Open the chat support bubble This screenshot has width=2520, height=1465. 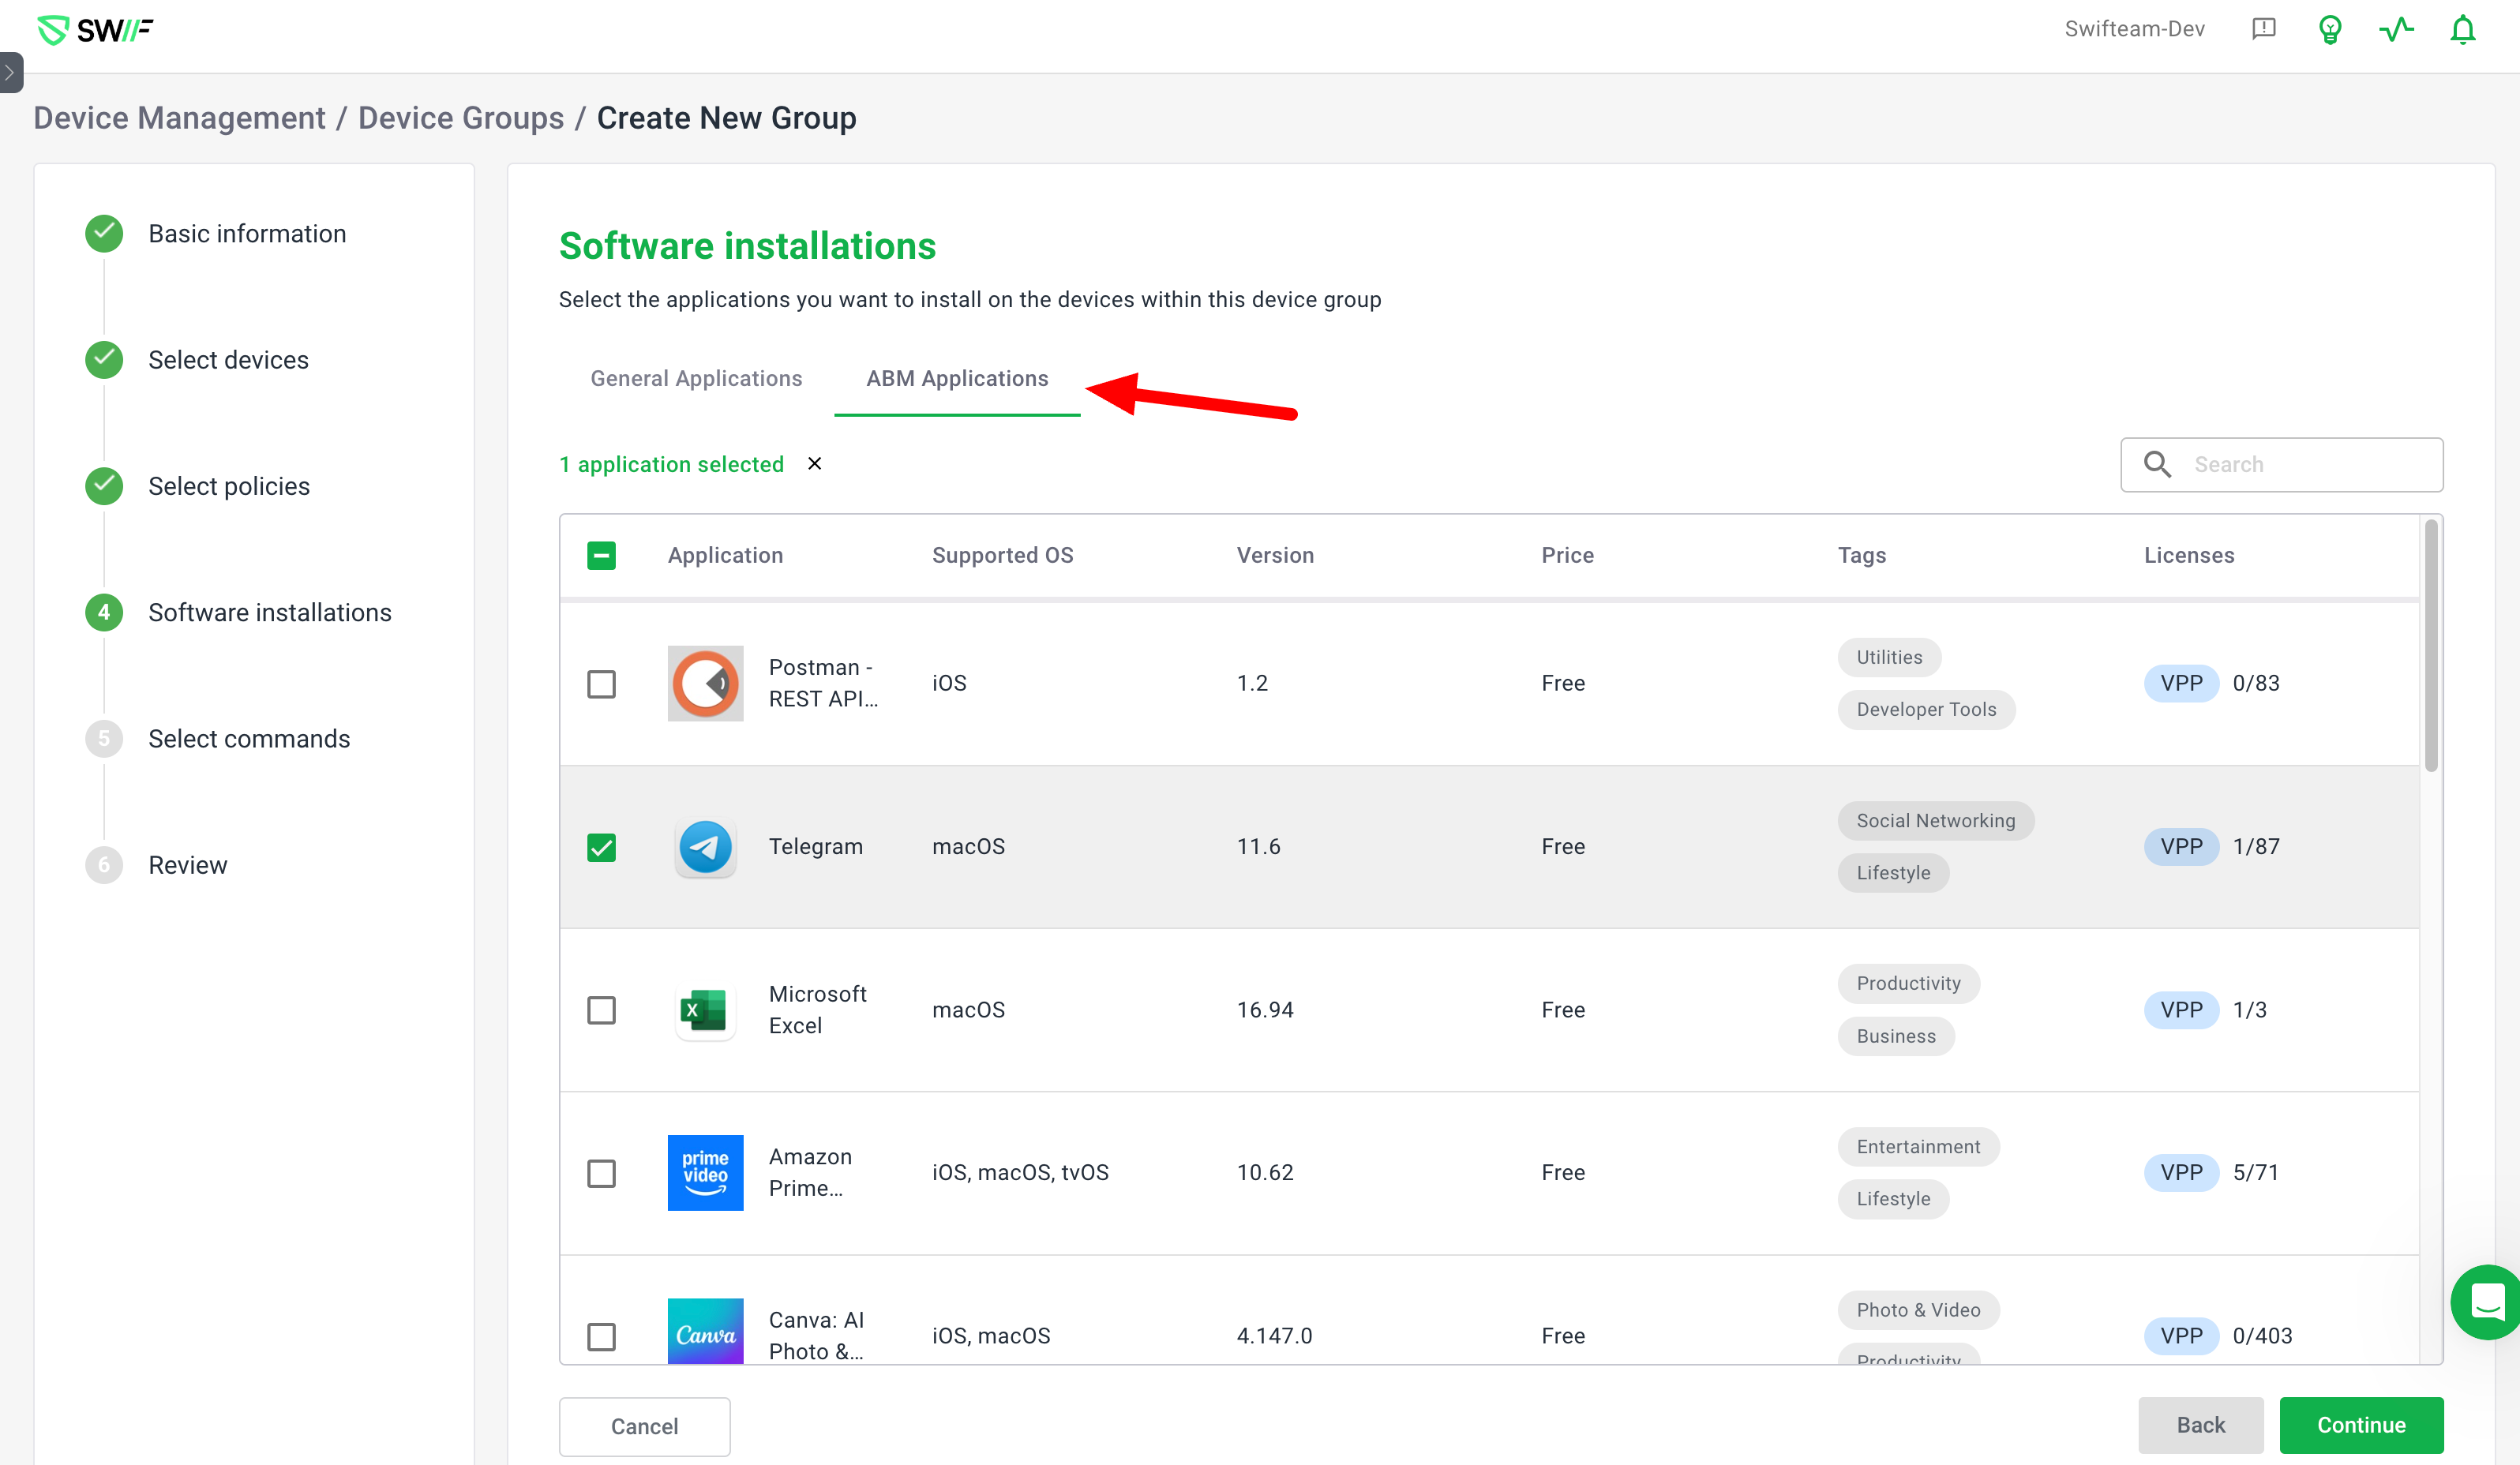[x=2486, y=1301]
